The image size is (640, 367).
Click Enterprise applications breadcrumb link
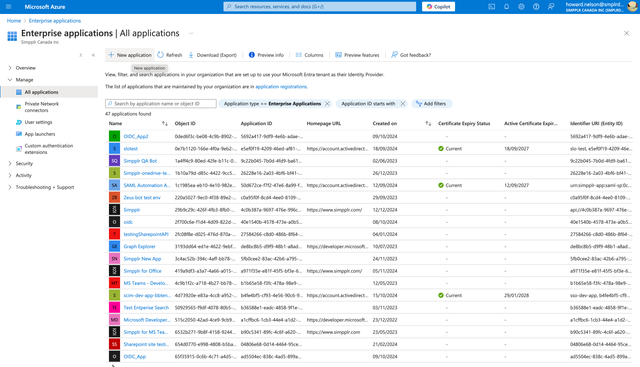tap(55, 21)
